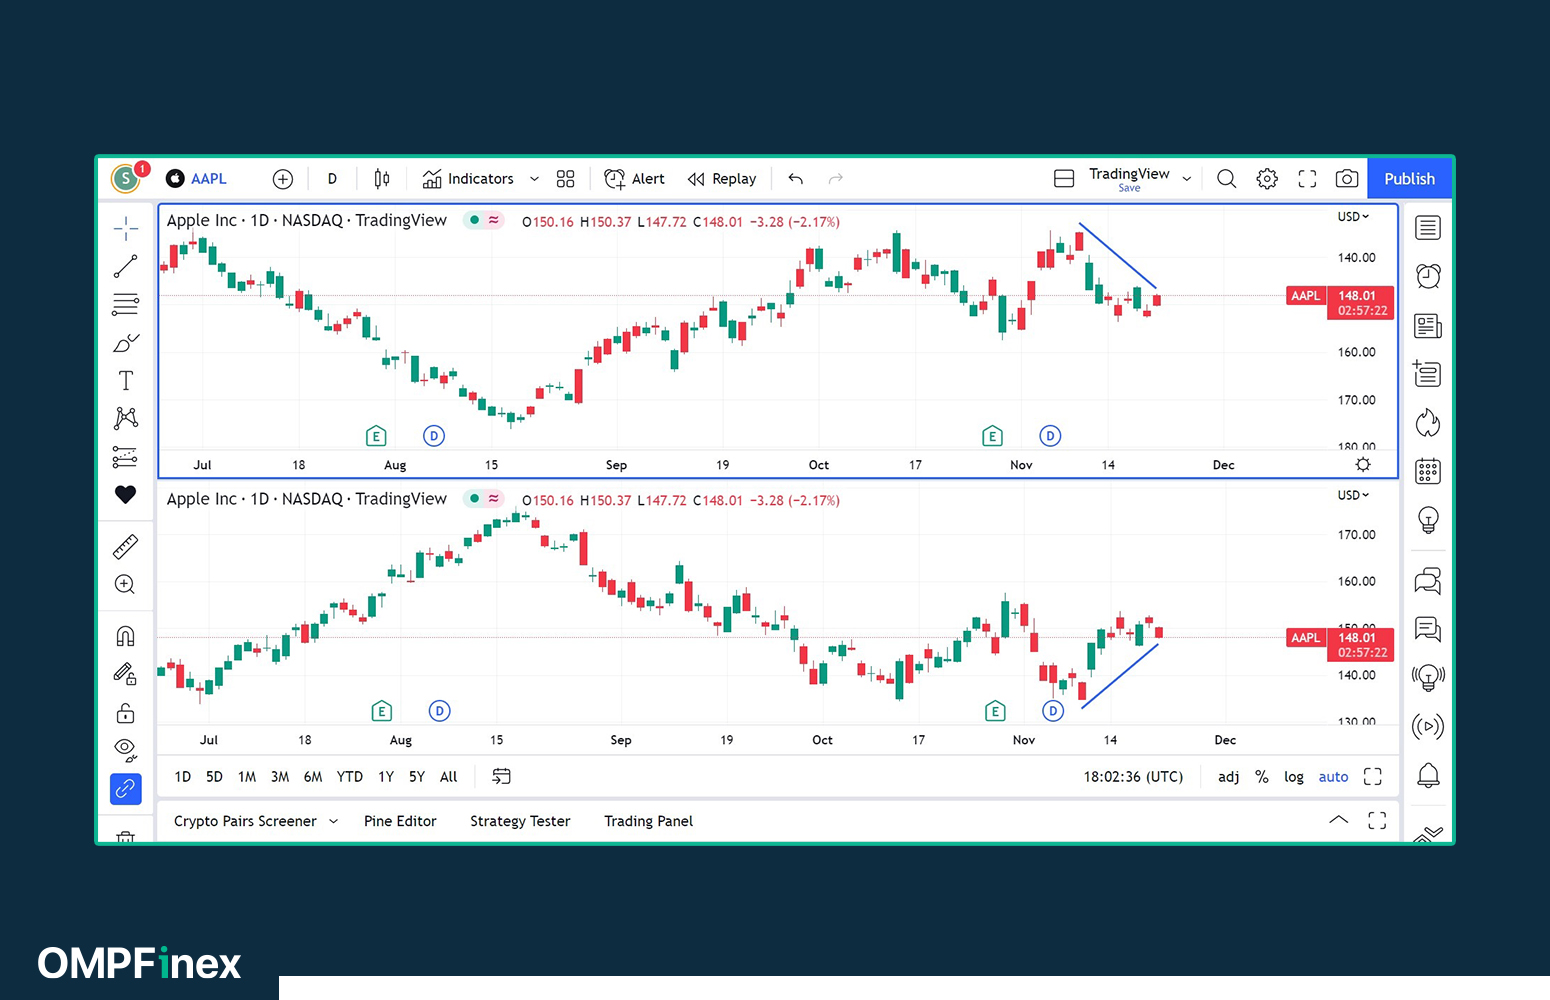The width and height of the screenshot is (1550, 1000).
Task: Open top chart price scale settings gear
Action: 1363,464
